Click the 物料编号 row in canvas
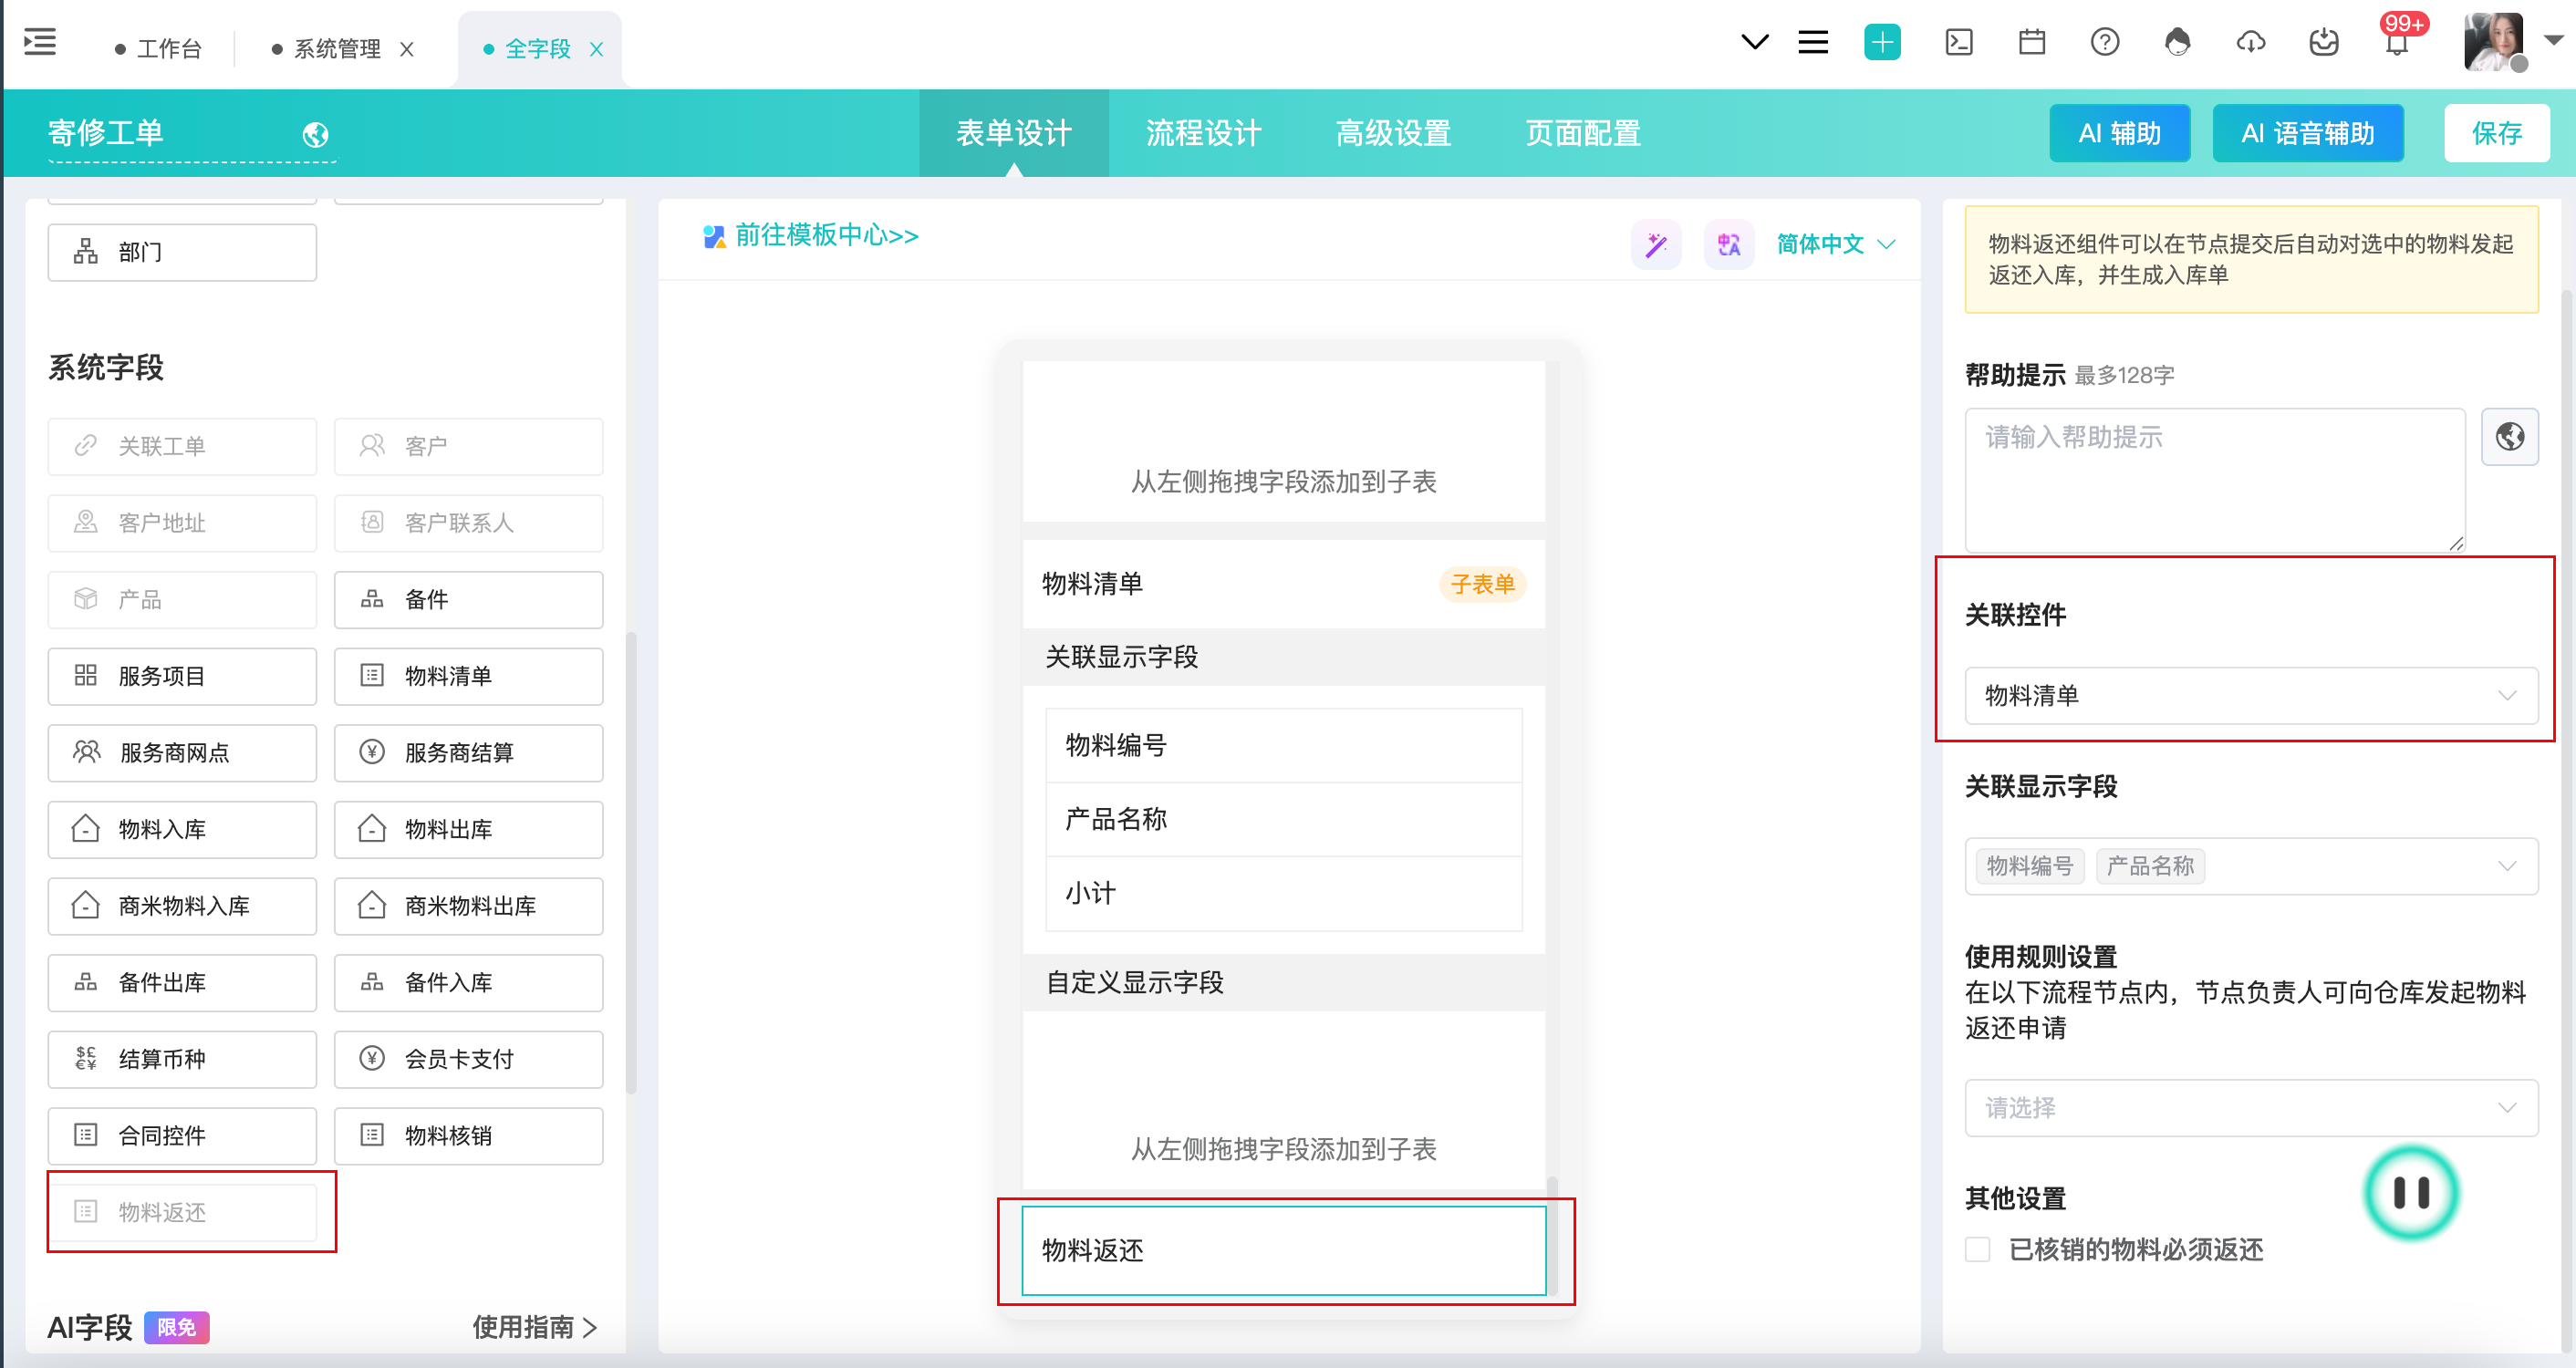 (x=1284, y=745)
